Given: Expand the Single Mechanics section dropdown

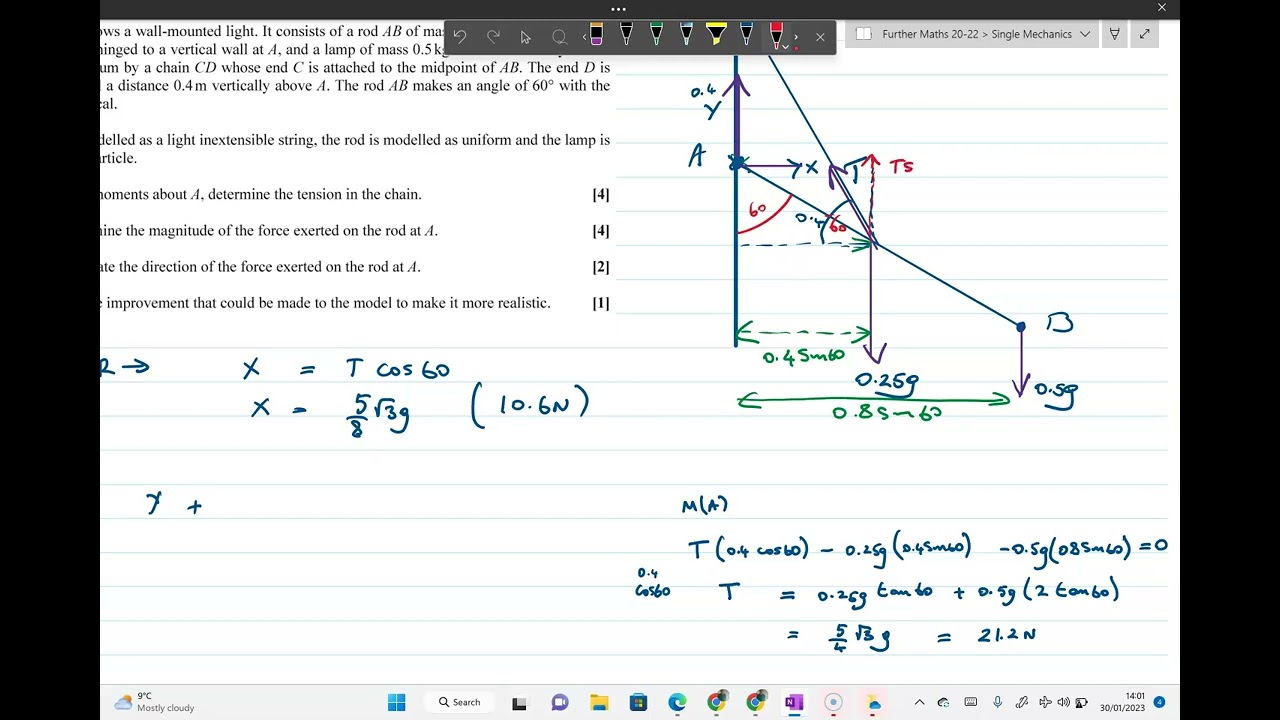Looking at the screenshot, I should (x=1085, y=34).
